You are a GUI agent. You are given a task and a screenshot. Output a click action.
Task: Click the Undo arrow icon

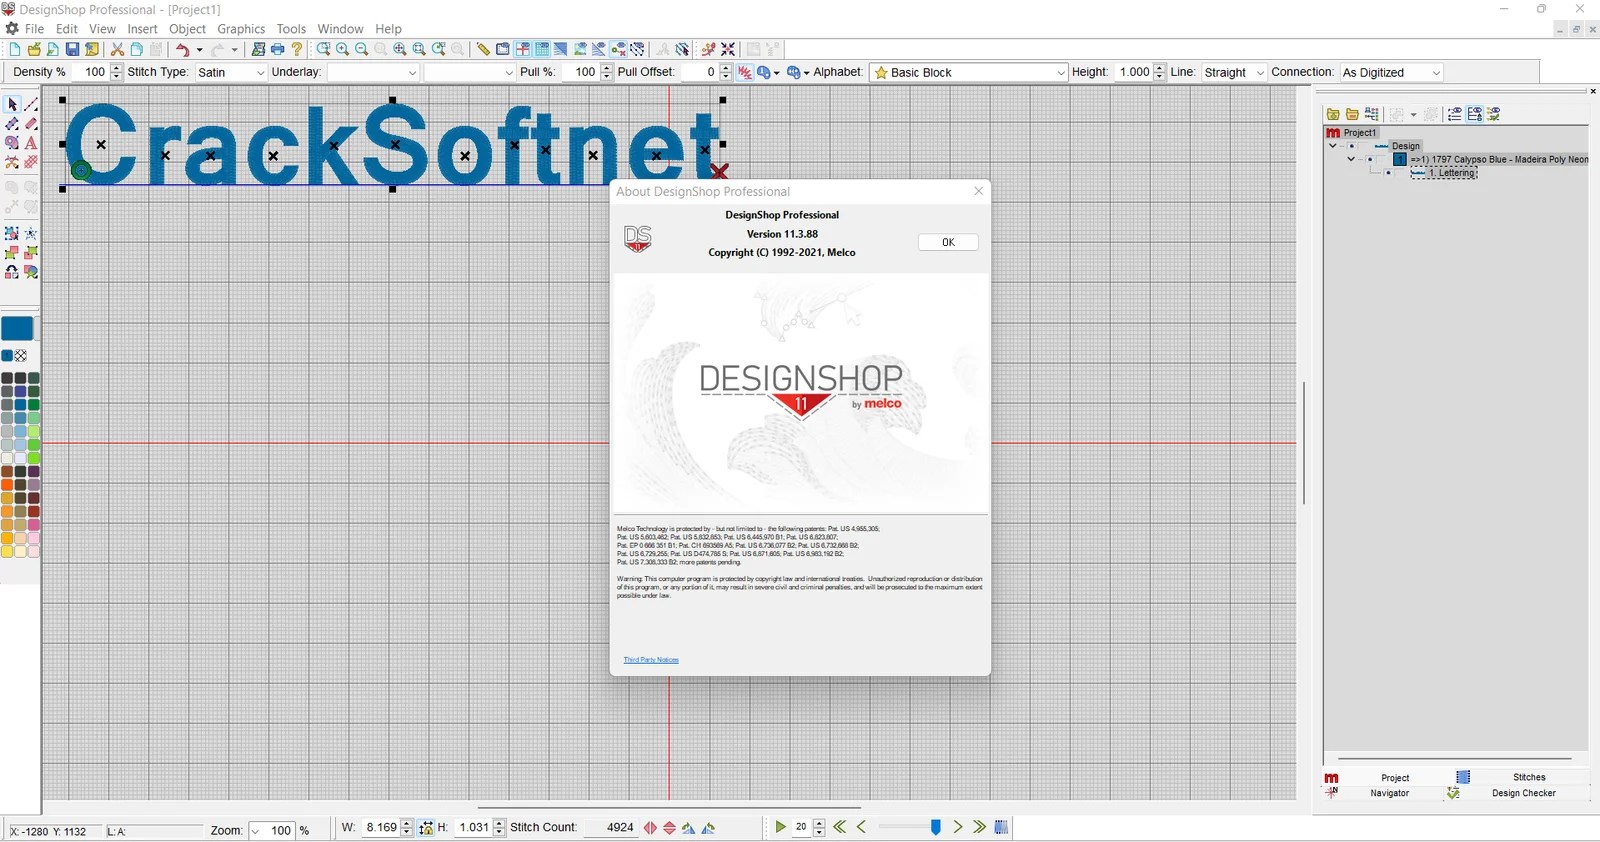[182, 49]
